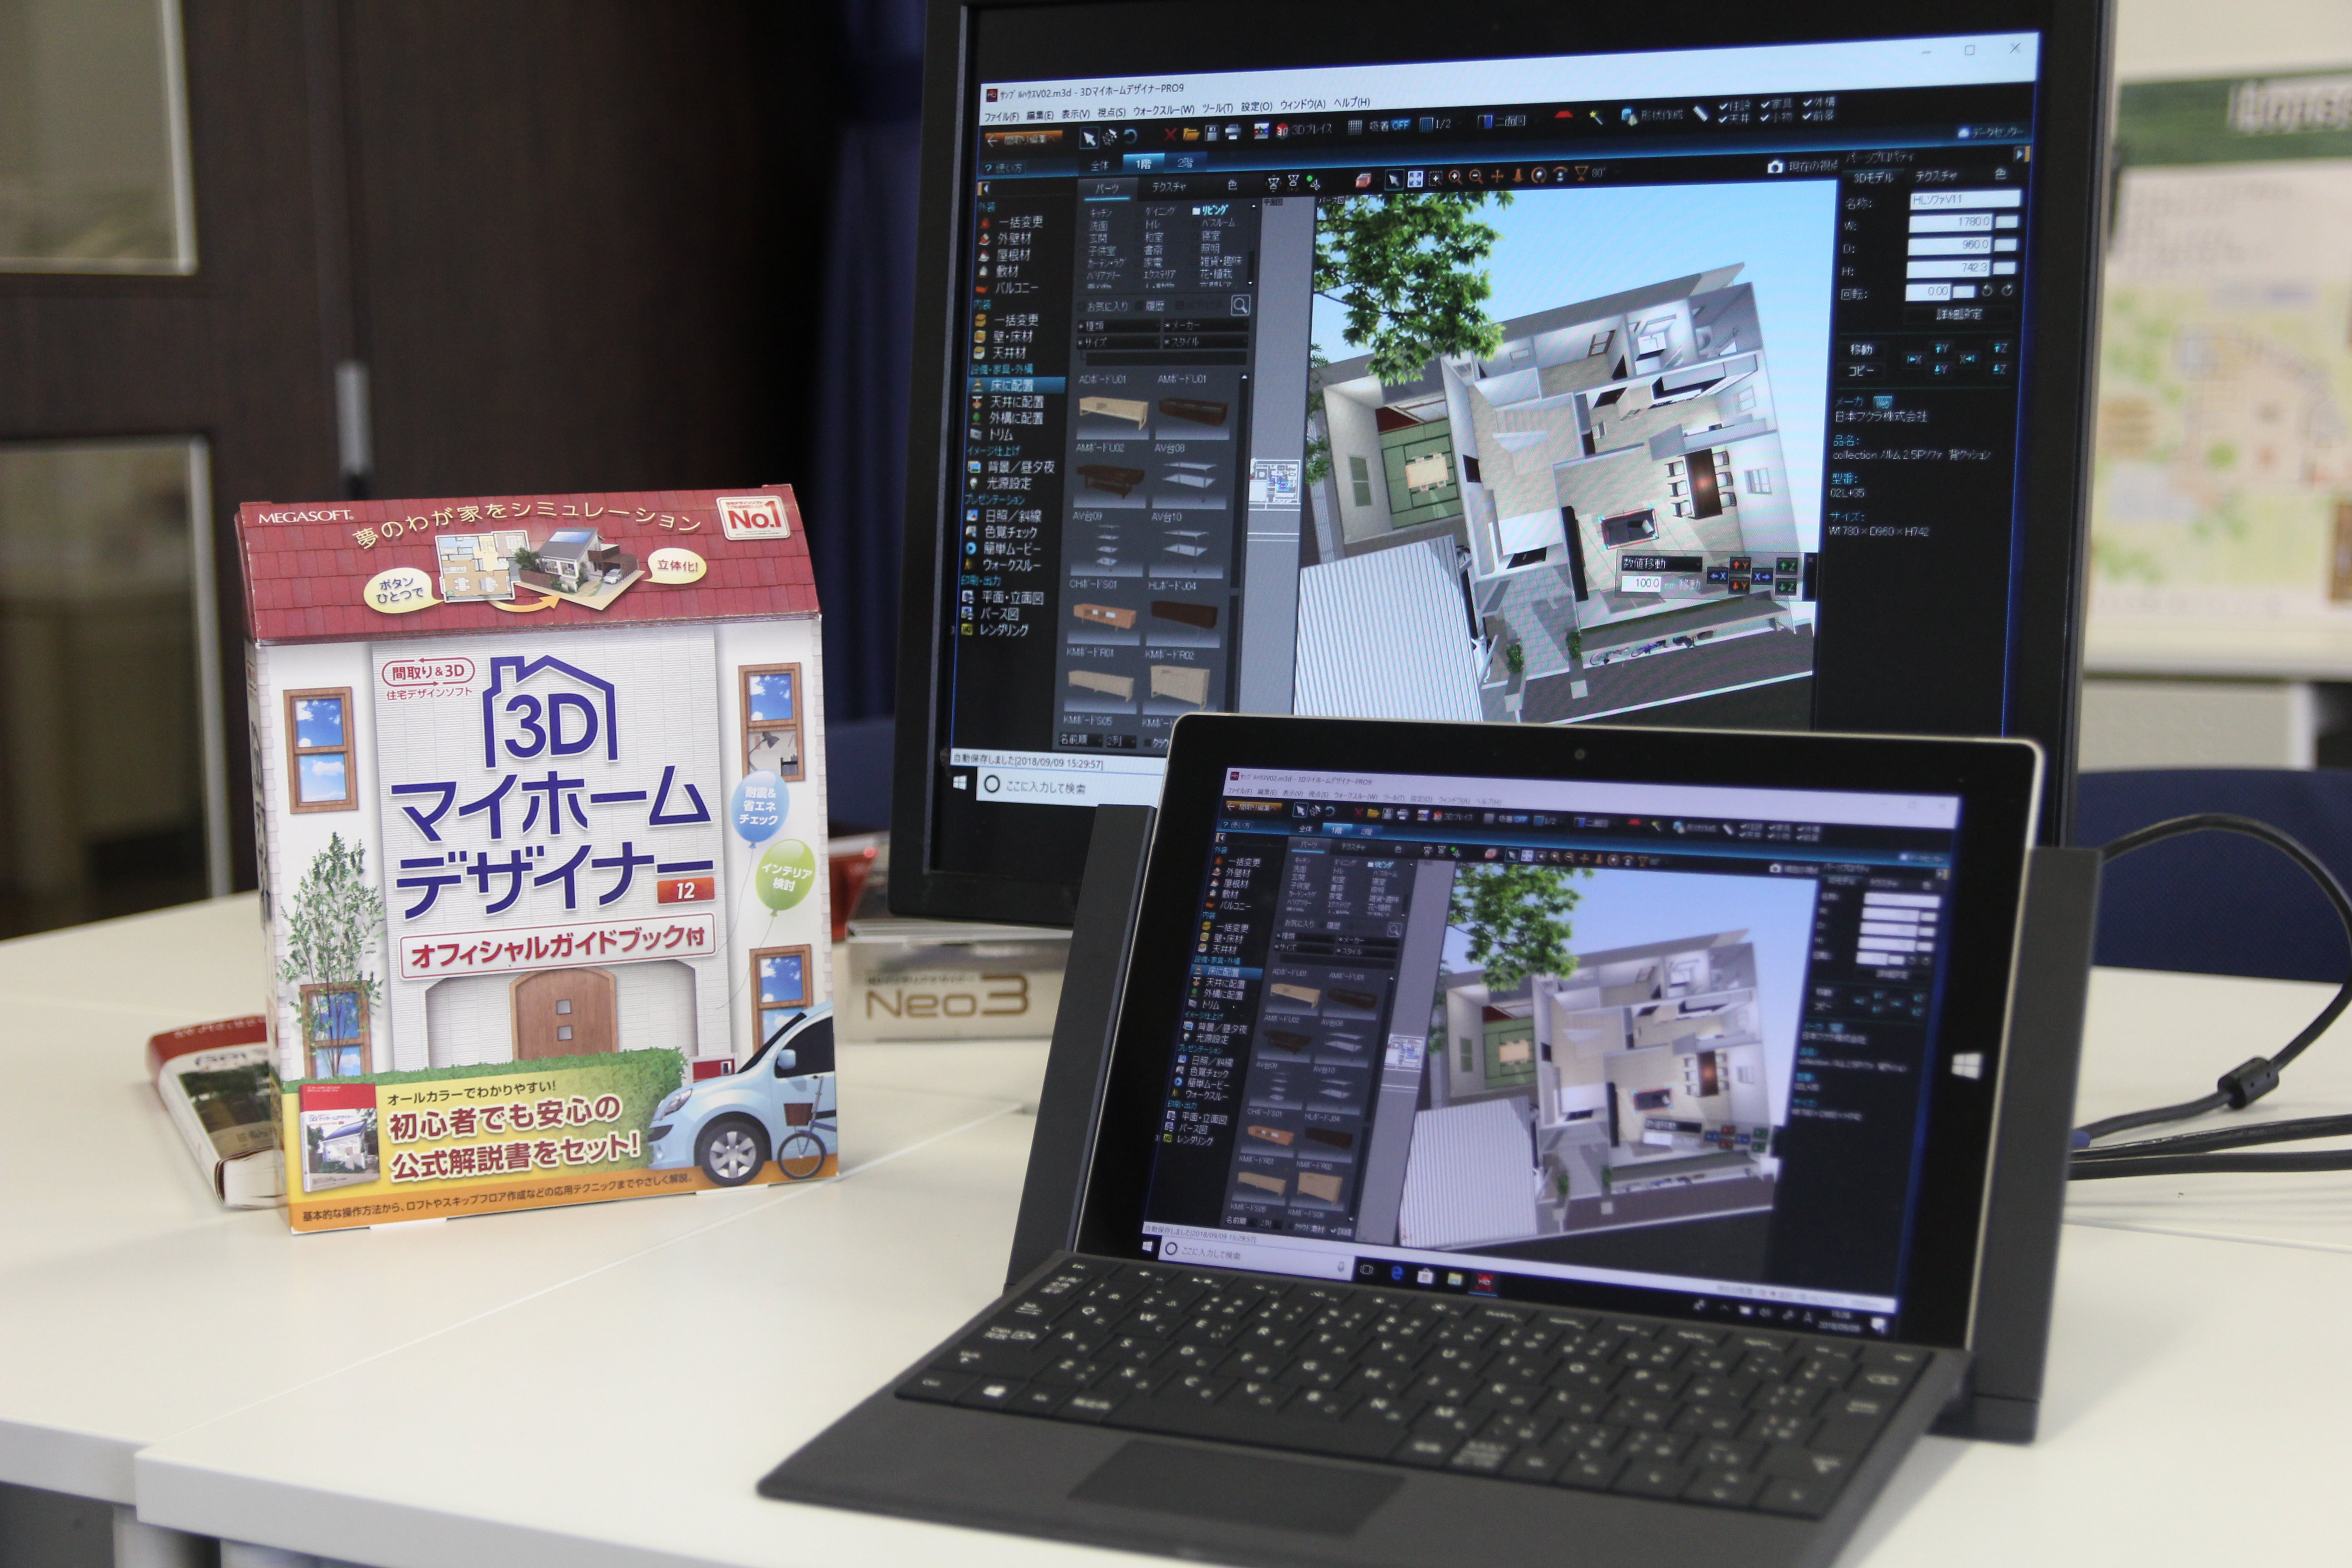2352x1568 pixels.
Task: Switch to the テクスチャ tab in the monitor's properties panel
Action: click(x=1937, y=176)
